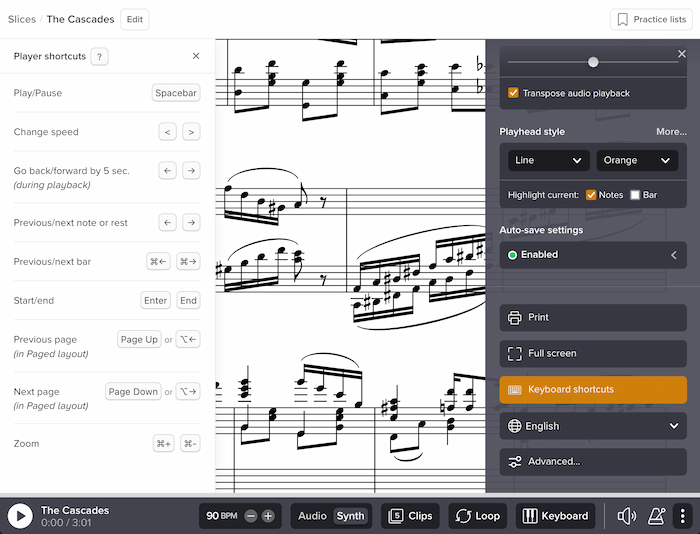The height and width of the screenshot is (534, 700).
Task: Open the Practice lists
Action: [651, 20]
